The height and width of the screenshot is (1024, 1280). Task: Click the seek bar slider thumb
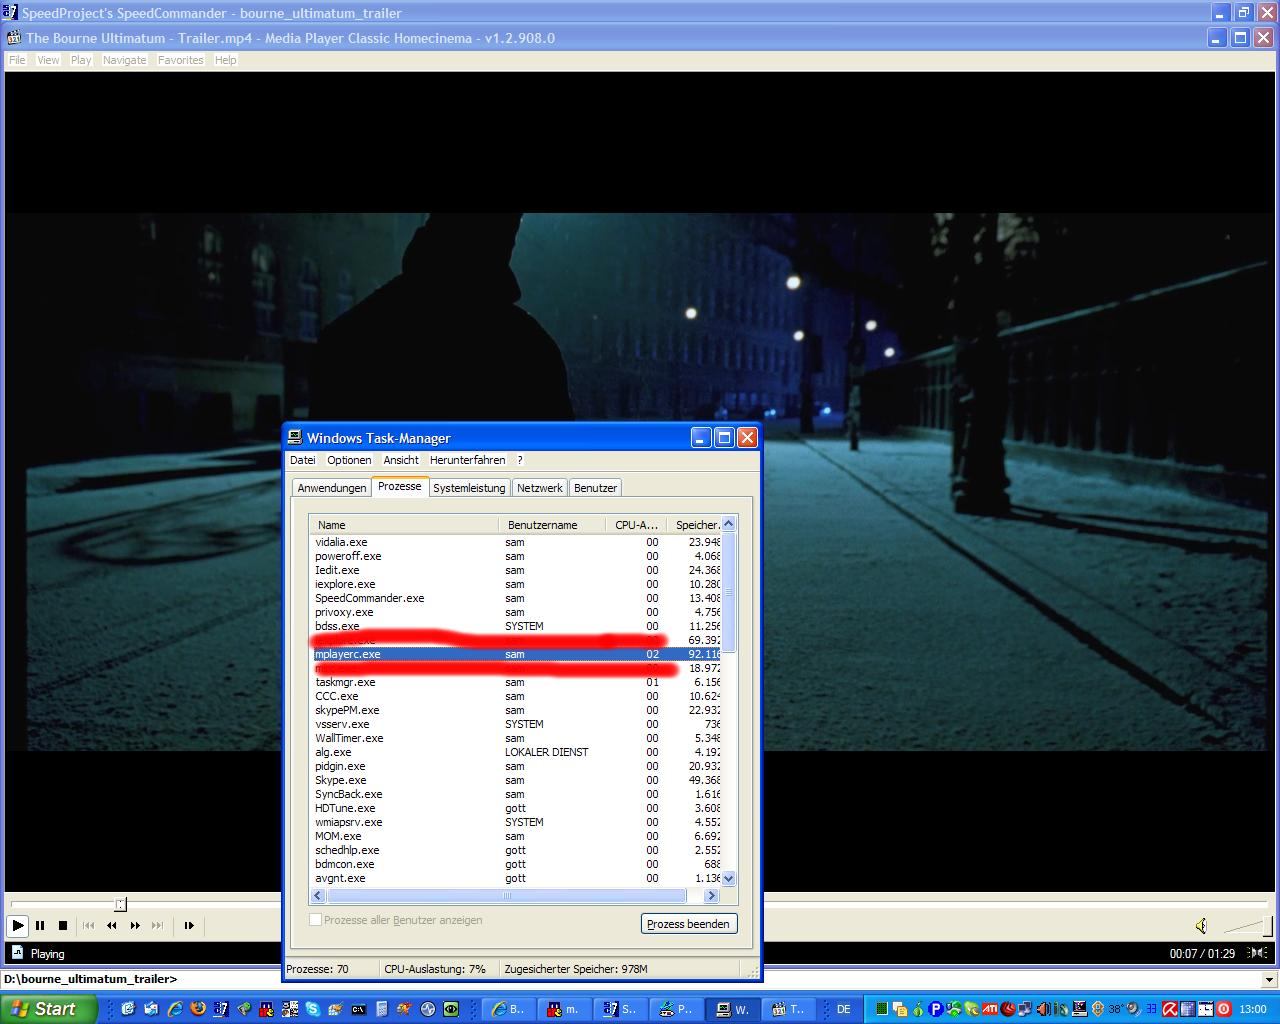pos(120,905)
